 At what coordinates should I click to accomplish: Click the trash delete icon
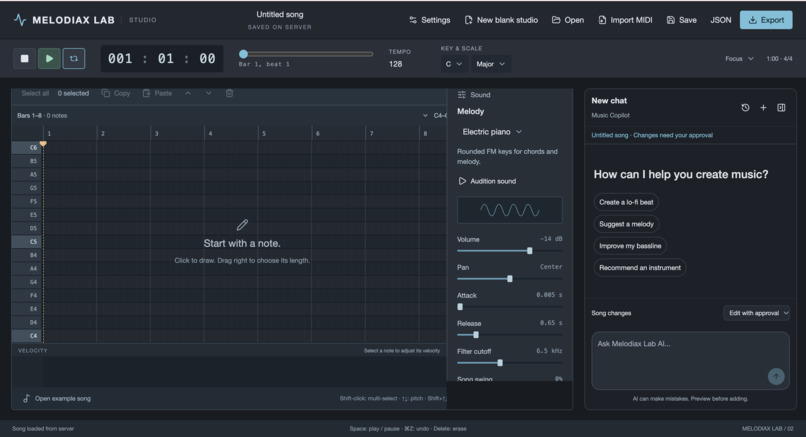(230, 93)
